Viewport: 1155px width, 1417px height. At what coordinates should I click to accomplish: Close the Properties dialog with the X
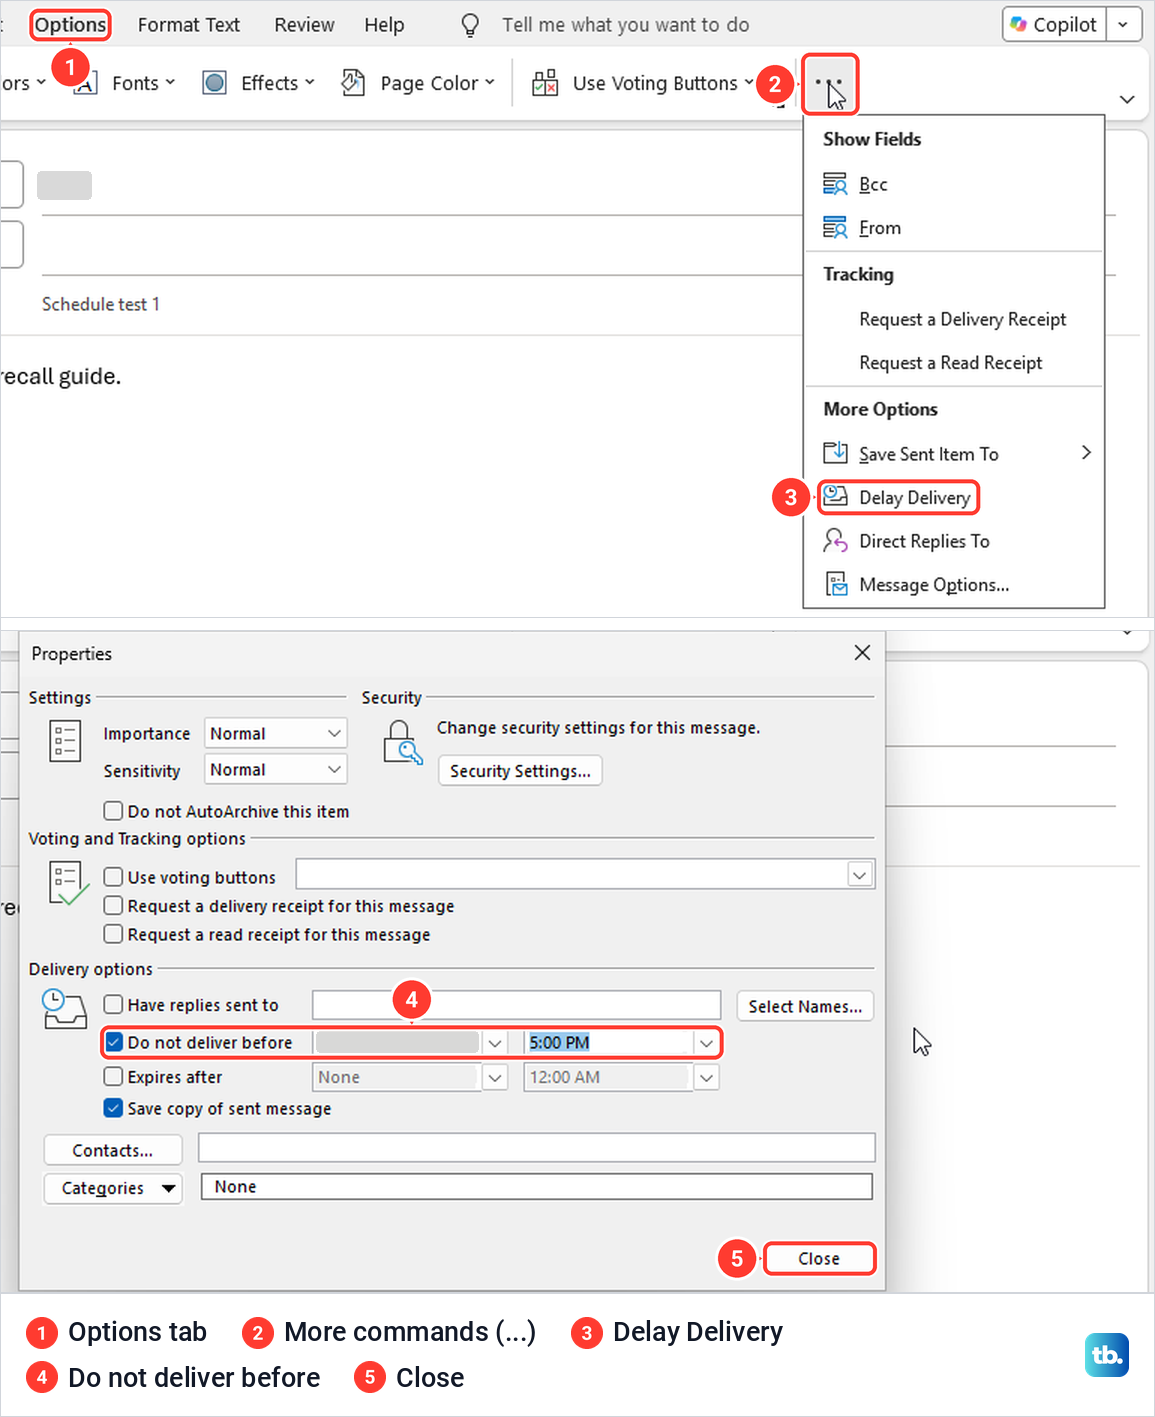pos(862,653)
